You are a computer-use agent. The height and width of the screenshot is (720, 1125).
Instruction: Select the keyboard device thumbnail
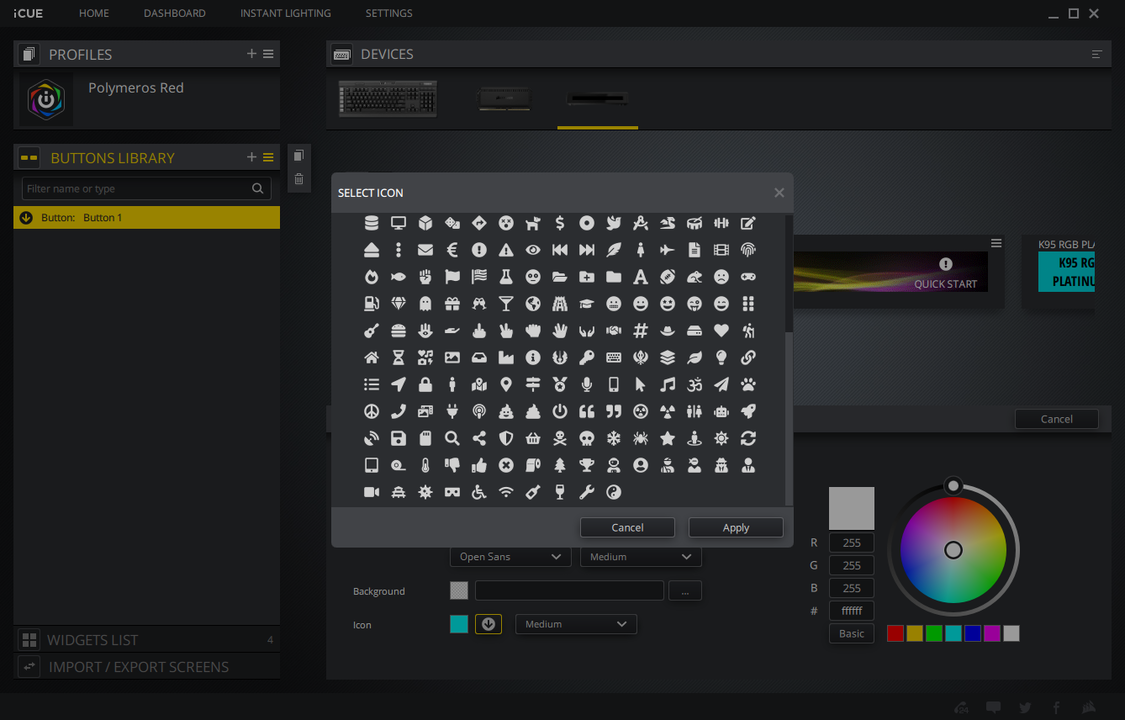point(387,98)
